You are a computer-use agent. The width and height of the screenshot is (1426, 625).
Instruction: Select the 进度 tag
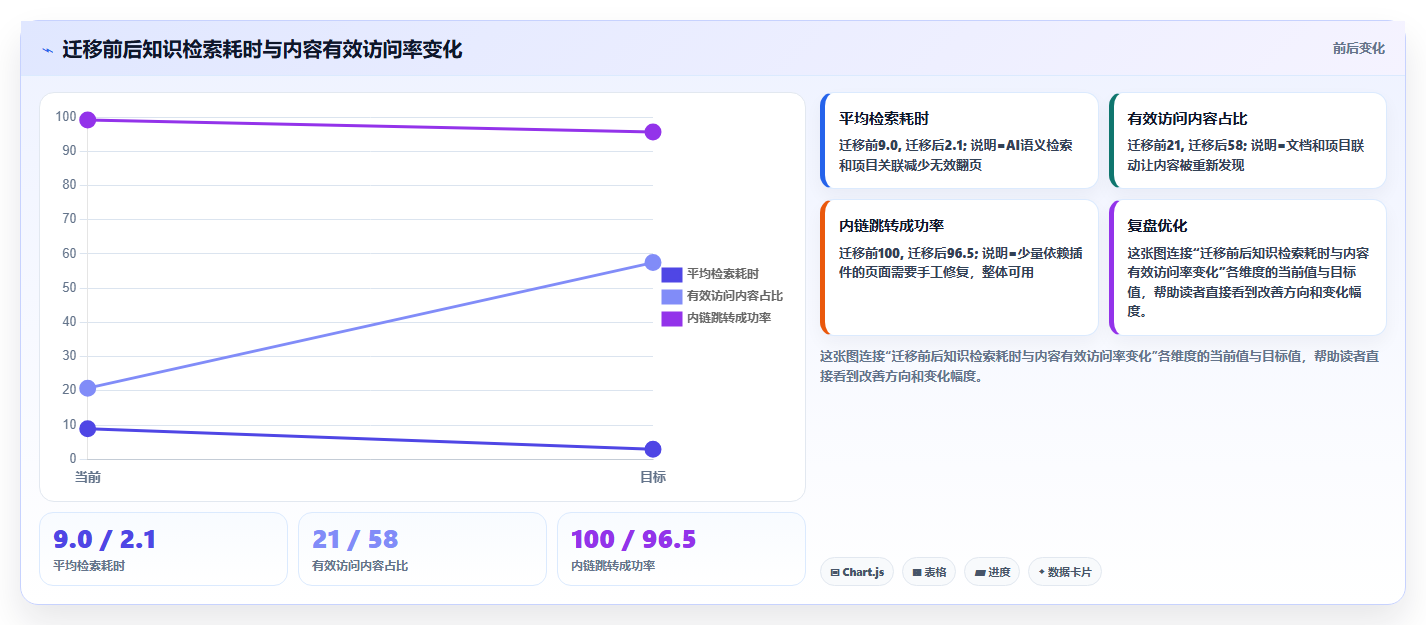pos(993,572)
